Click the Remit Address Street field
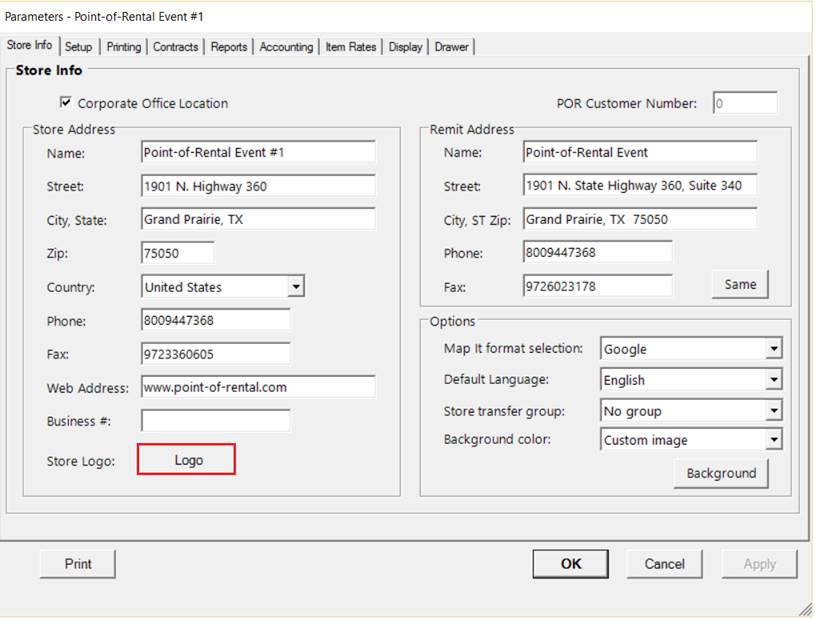The height and width of the screenshot is (619, 815). click(640, 186)
